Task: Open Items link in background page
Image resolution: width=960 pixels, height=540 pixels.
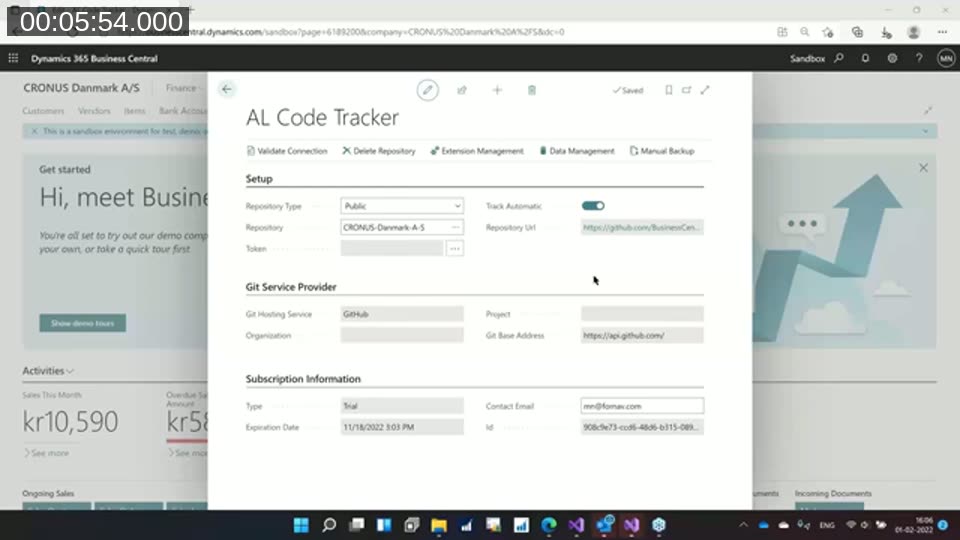Action: [x=134, y=111]
